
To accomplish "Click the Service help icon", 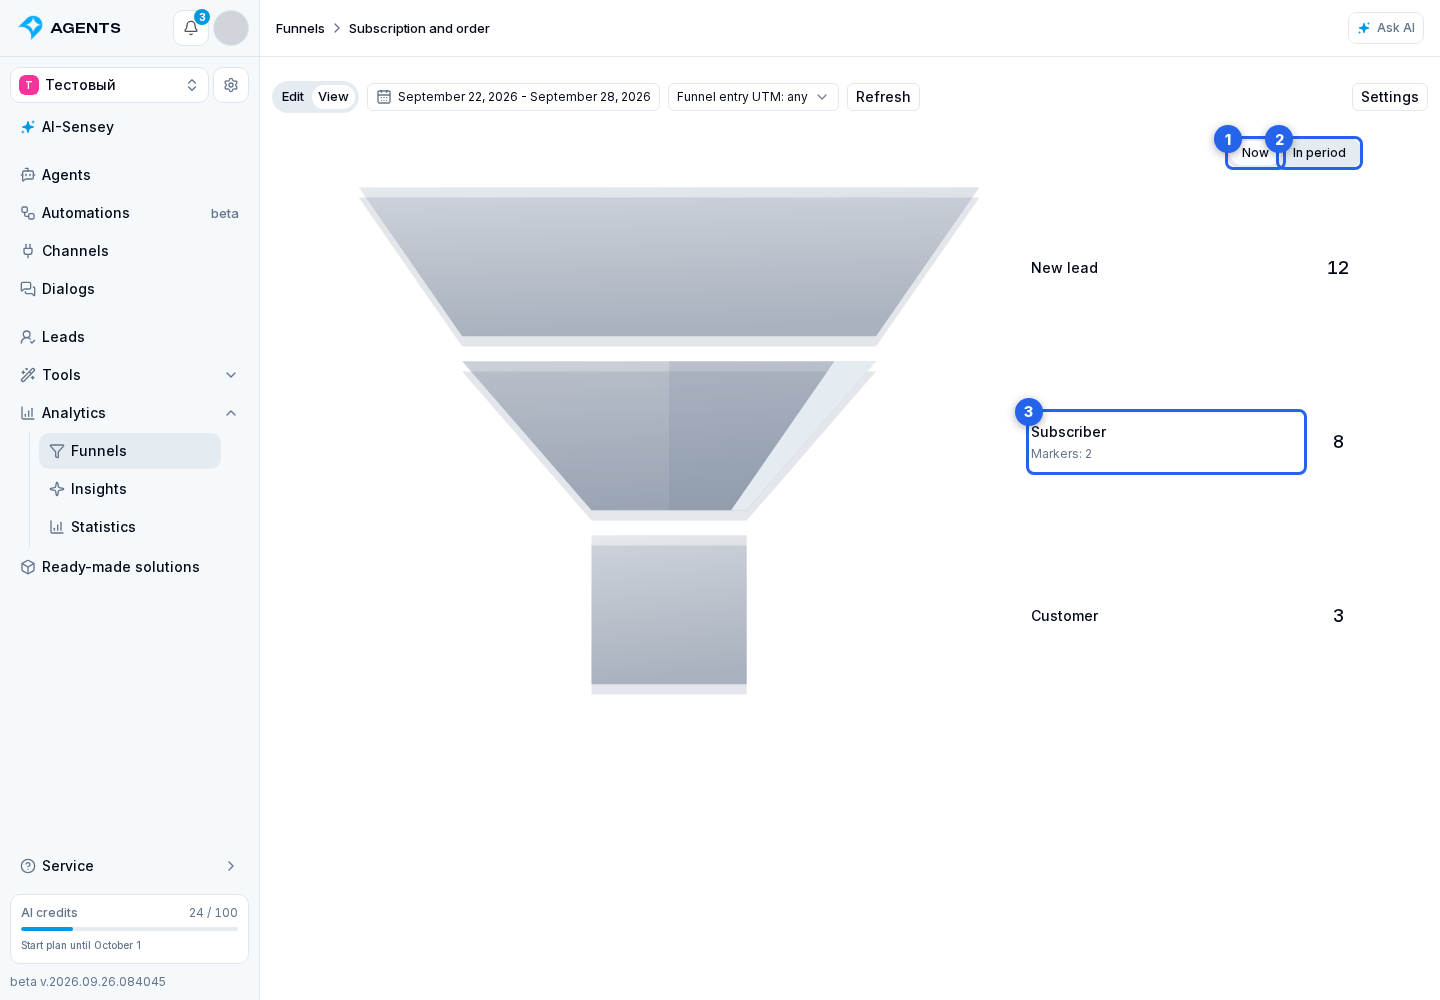I will (28, 866).
